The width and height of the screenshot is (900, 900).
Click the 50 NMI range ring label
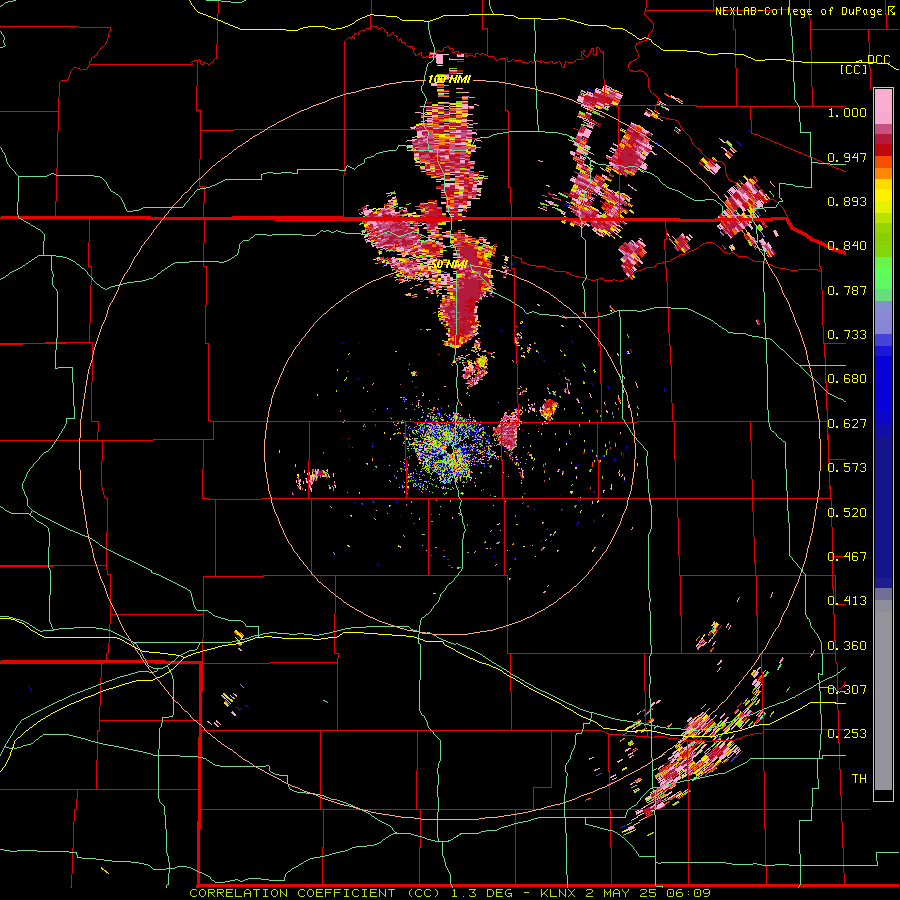point(449,265)
